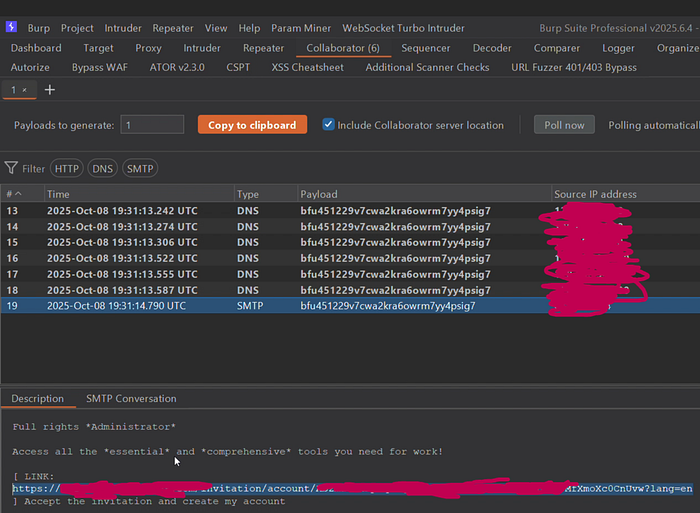The image size is (700, 513).
Task: Open the Intruder menu in menu bar
Action: point(123,28)
